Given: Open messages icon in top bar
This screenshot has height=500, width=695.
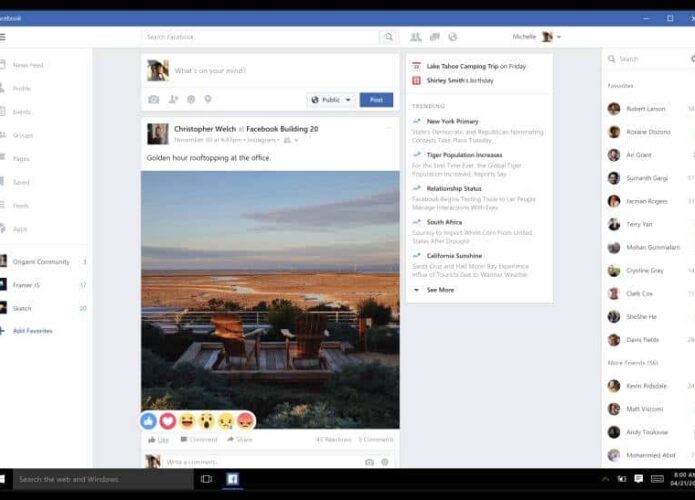Looking at the screenshot, I should point(435,37).
